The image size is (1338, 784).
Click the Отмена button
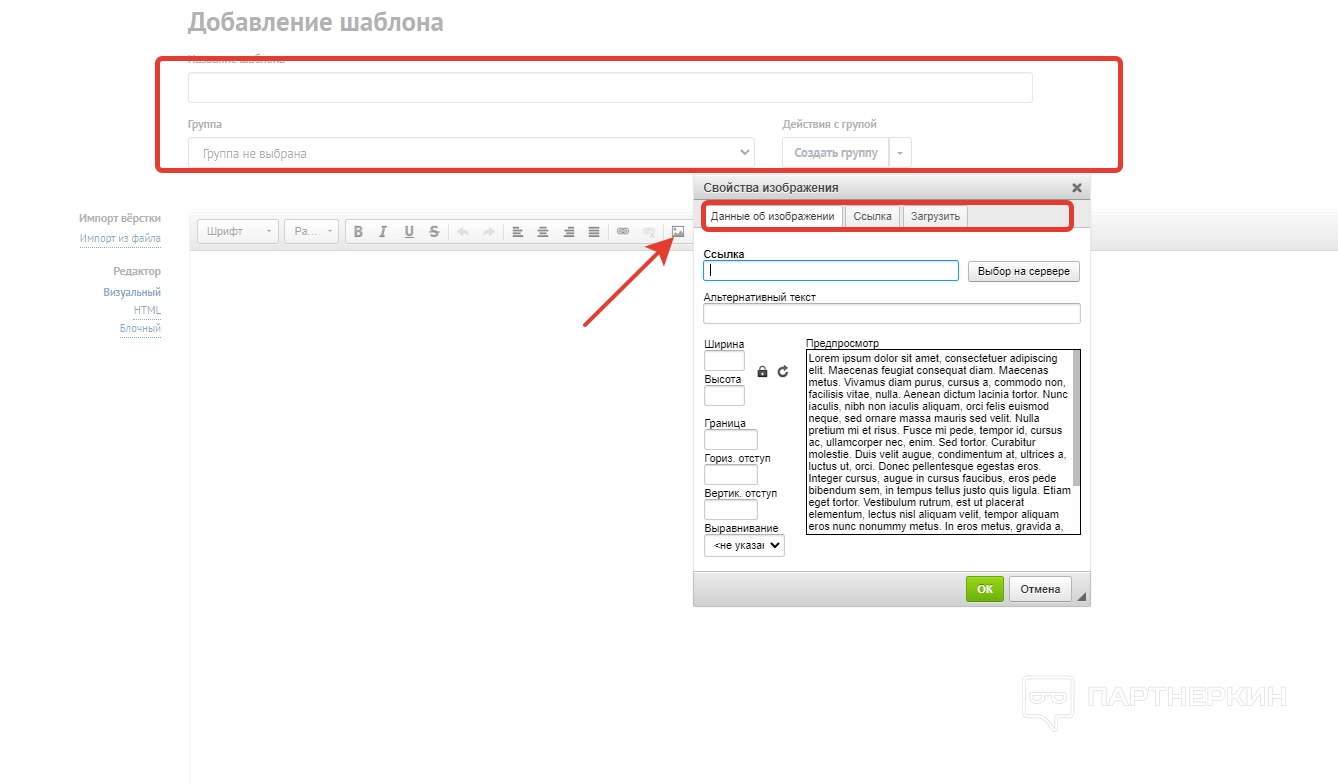pos(1040,589)
